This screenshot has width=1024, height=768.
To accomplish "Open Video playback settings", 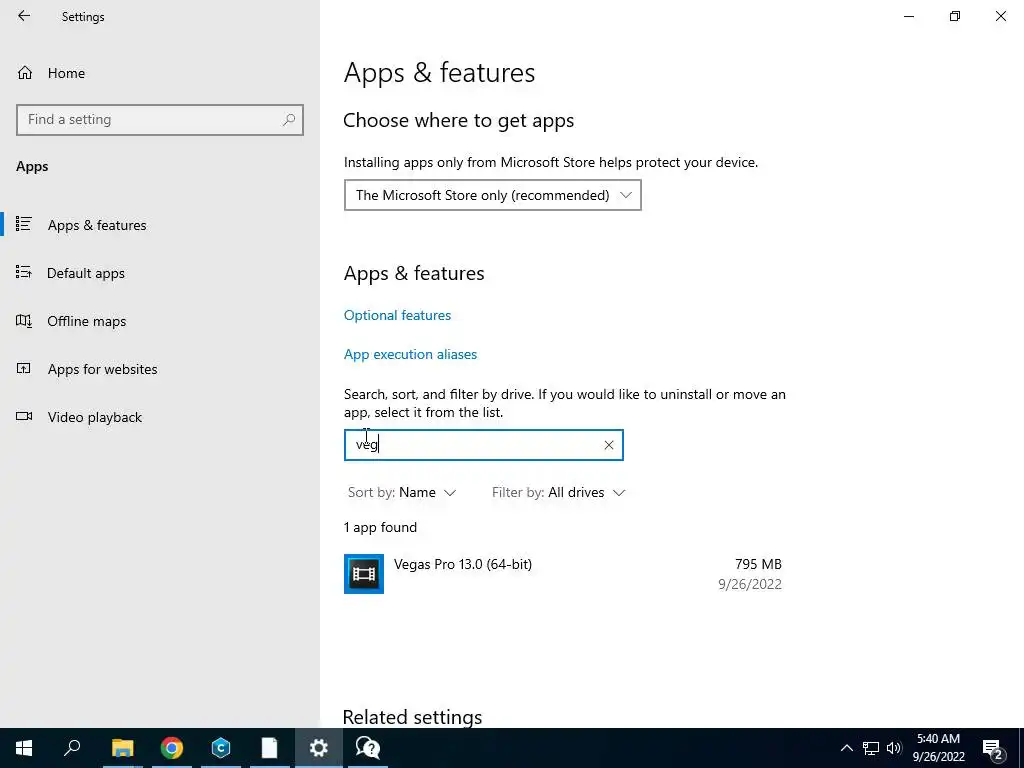I will 94,417.
